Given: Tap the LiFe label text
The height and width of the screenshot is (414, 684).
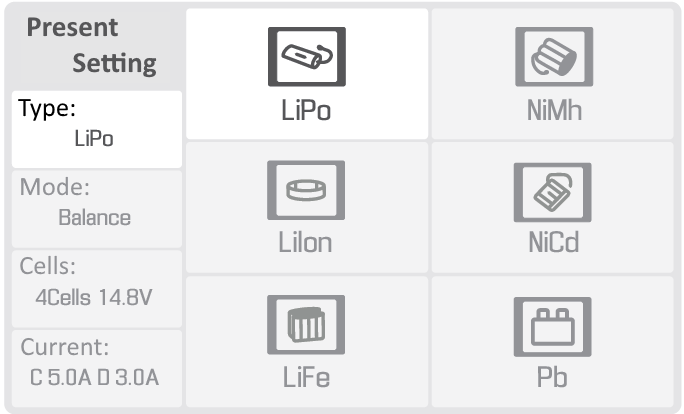Looking at the screenshot, I should (306, 377).
